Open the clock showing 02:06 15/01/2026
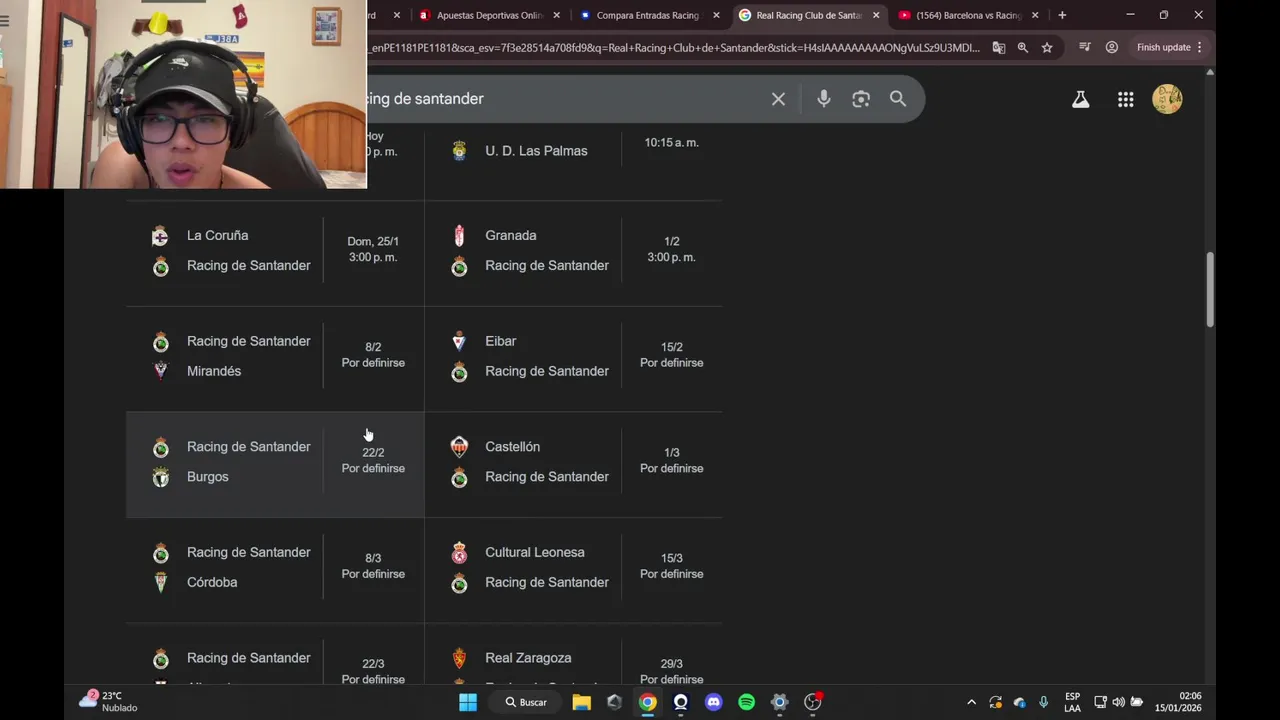The image size is (1280, 720). click(1178, 702)
